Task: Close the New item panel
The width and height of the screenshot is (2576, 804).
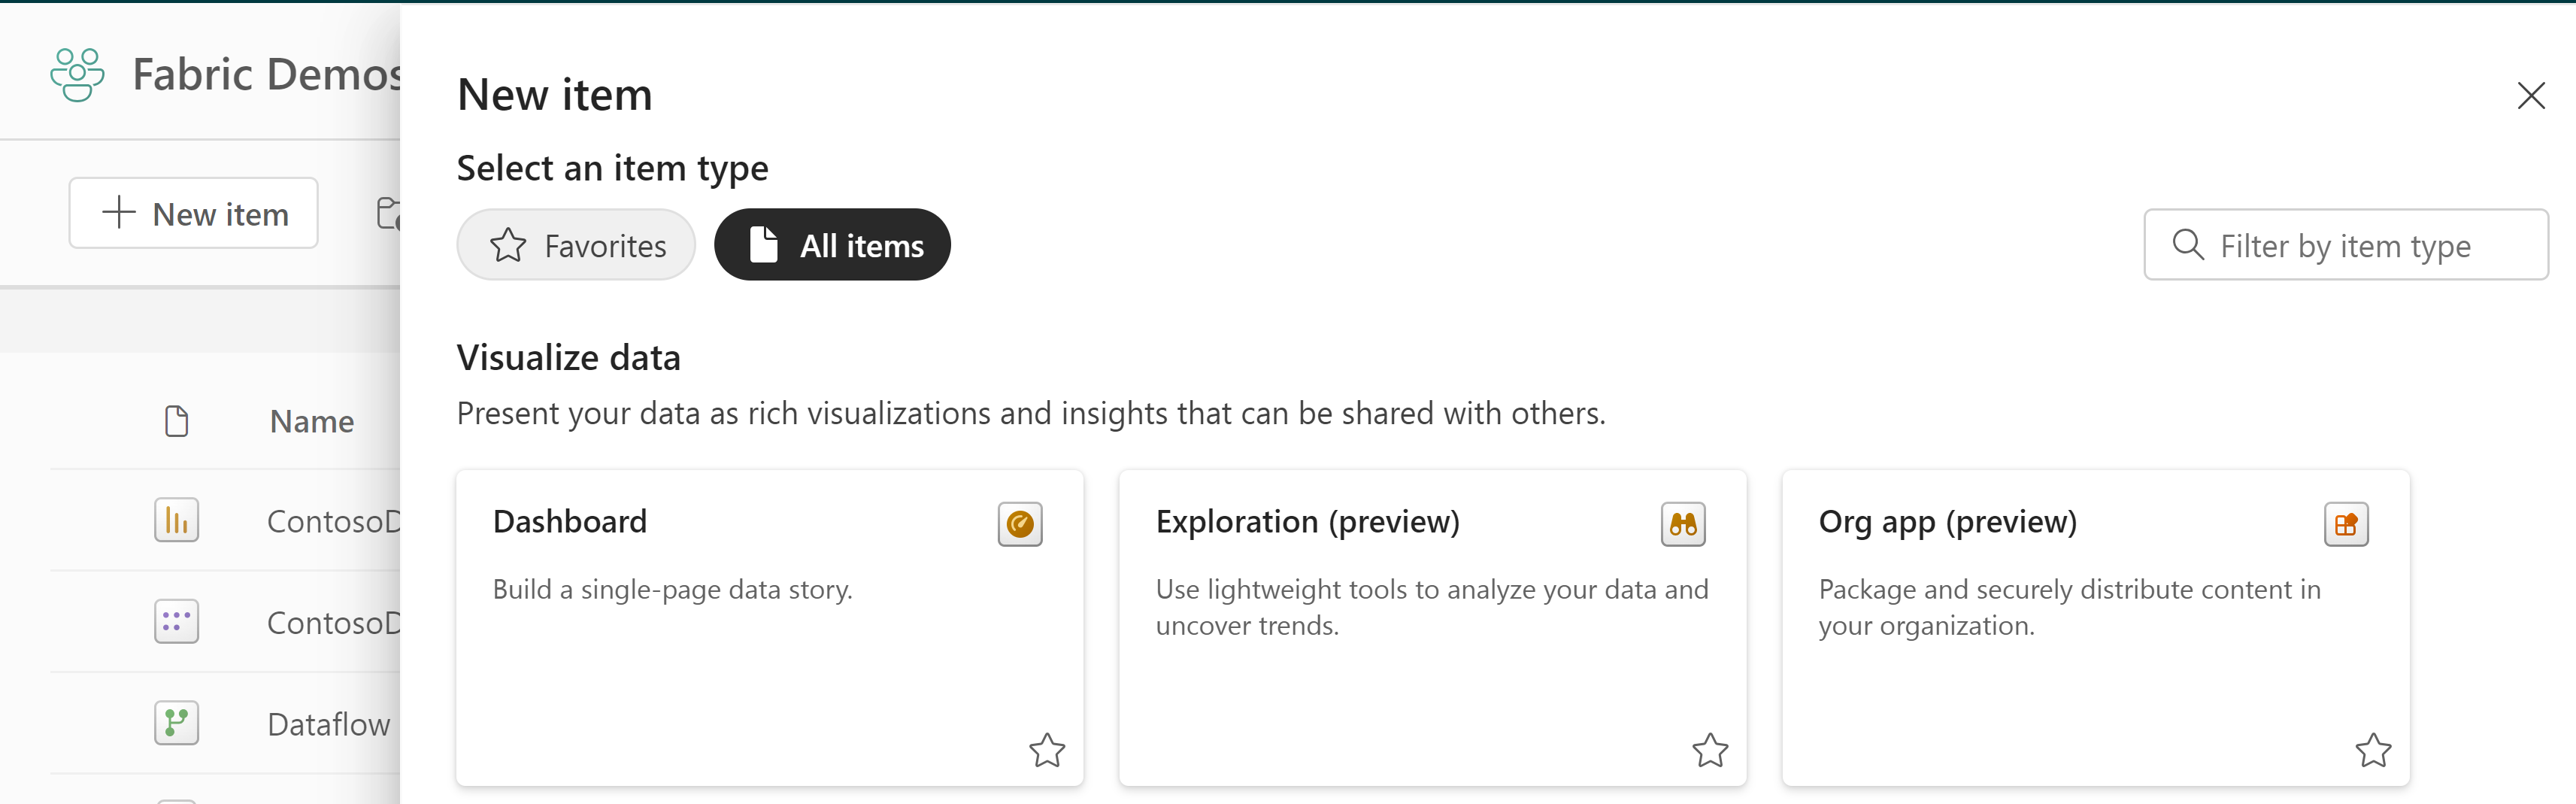Action: [2530, 96]
